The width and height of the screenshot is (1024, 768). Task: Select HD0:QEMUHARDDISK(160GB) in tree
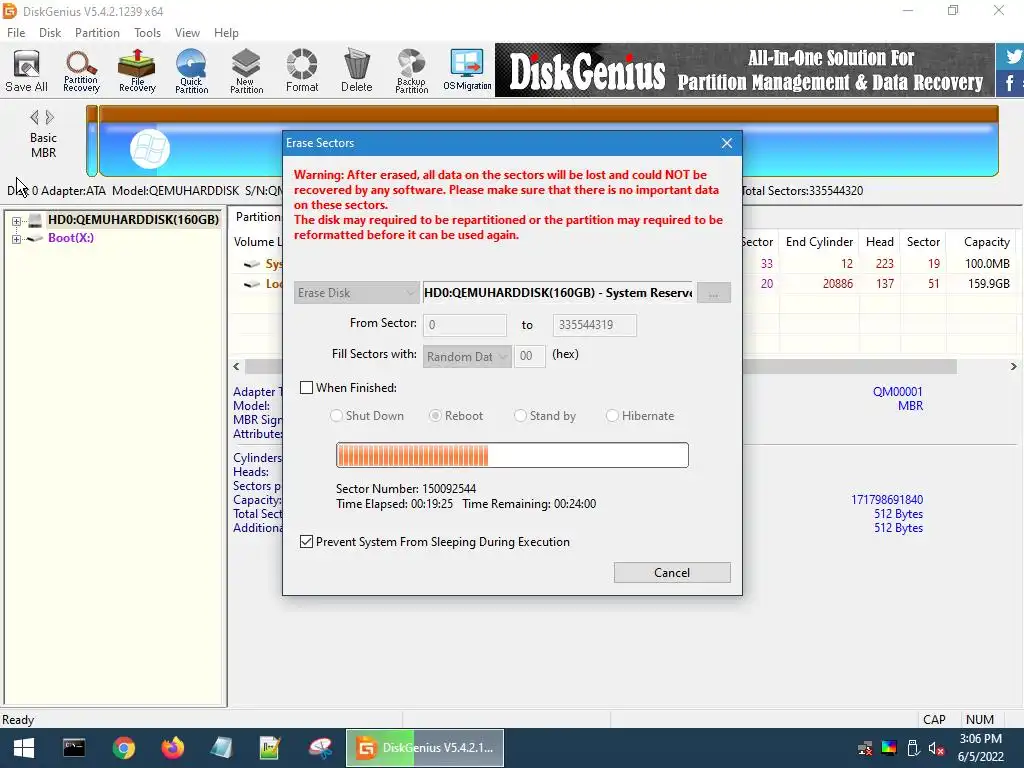(133, 219)
